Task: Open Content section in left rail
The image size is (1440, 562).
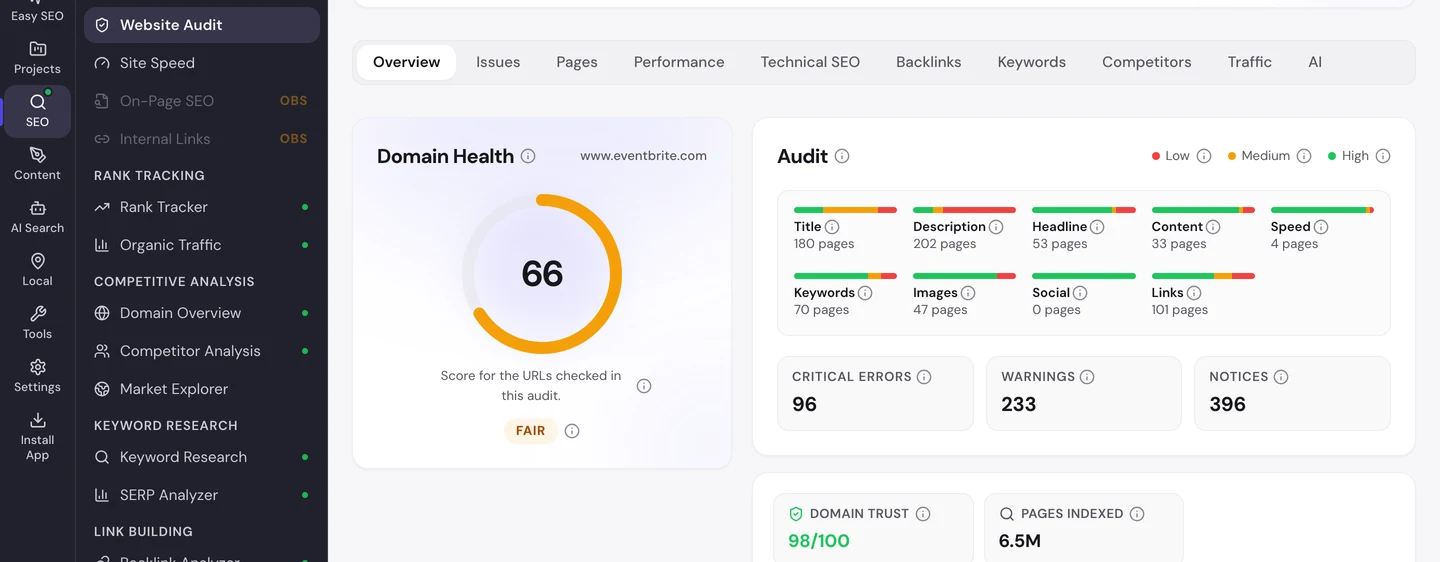Action: [37, 164]
